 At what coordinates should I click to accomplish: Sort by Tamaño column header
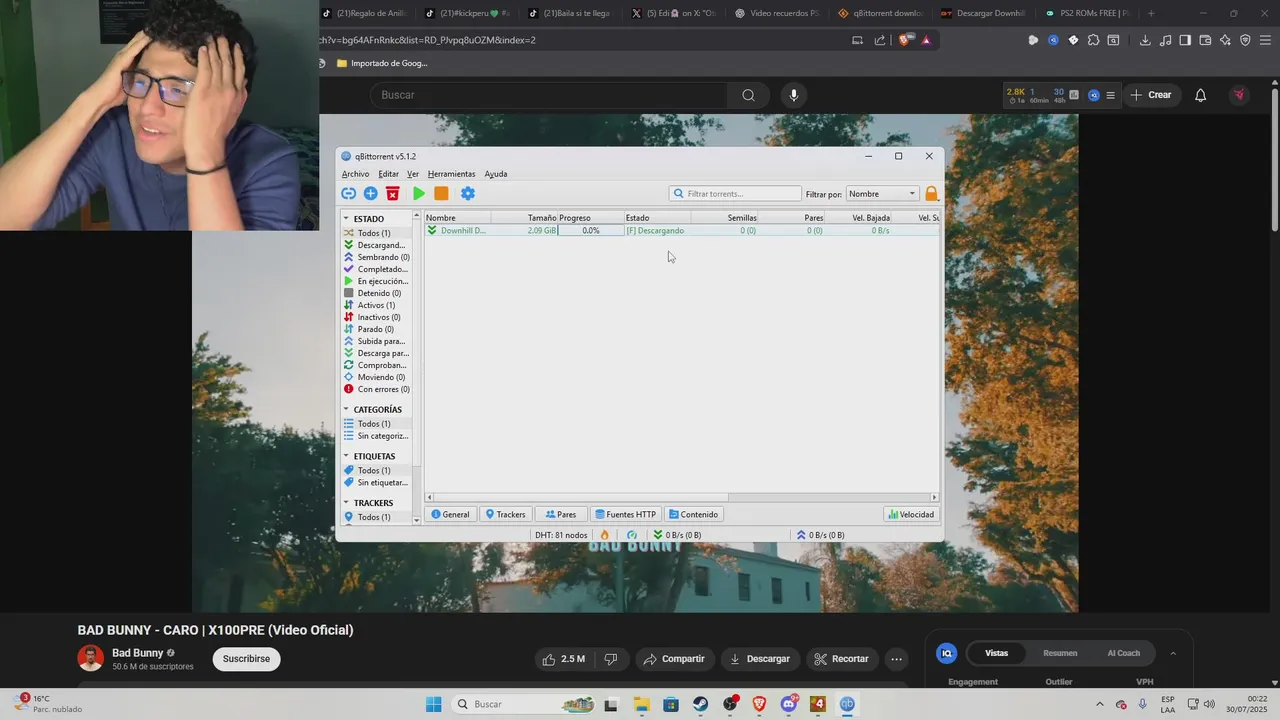coord(524,218)
